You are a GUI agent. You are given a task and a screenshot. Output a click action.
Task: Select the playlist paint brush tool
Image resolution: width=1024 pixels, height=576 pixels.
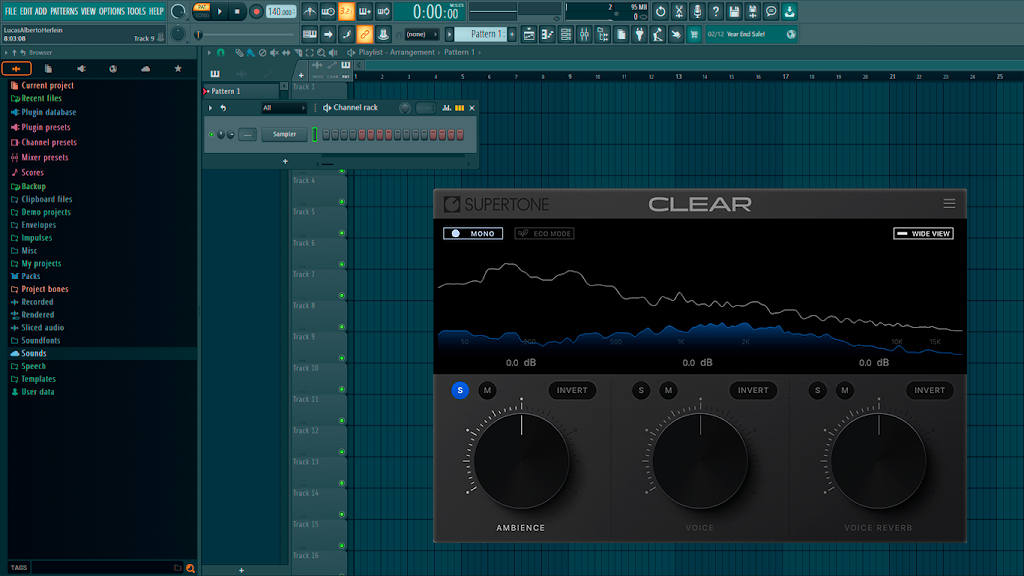point(251,52)
